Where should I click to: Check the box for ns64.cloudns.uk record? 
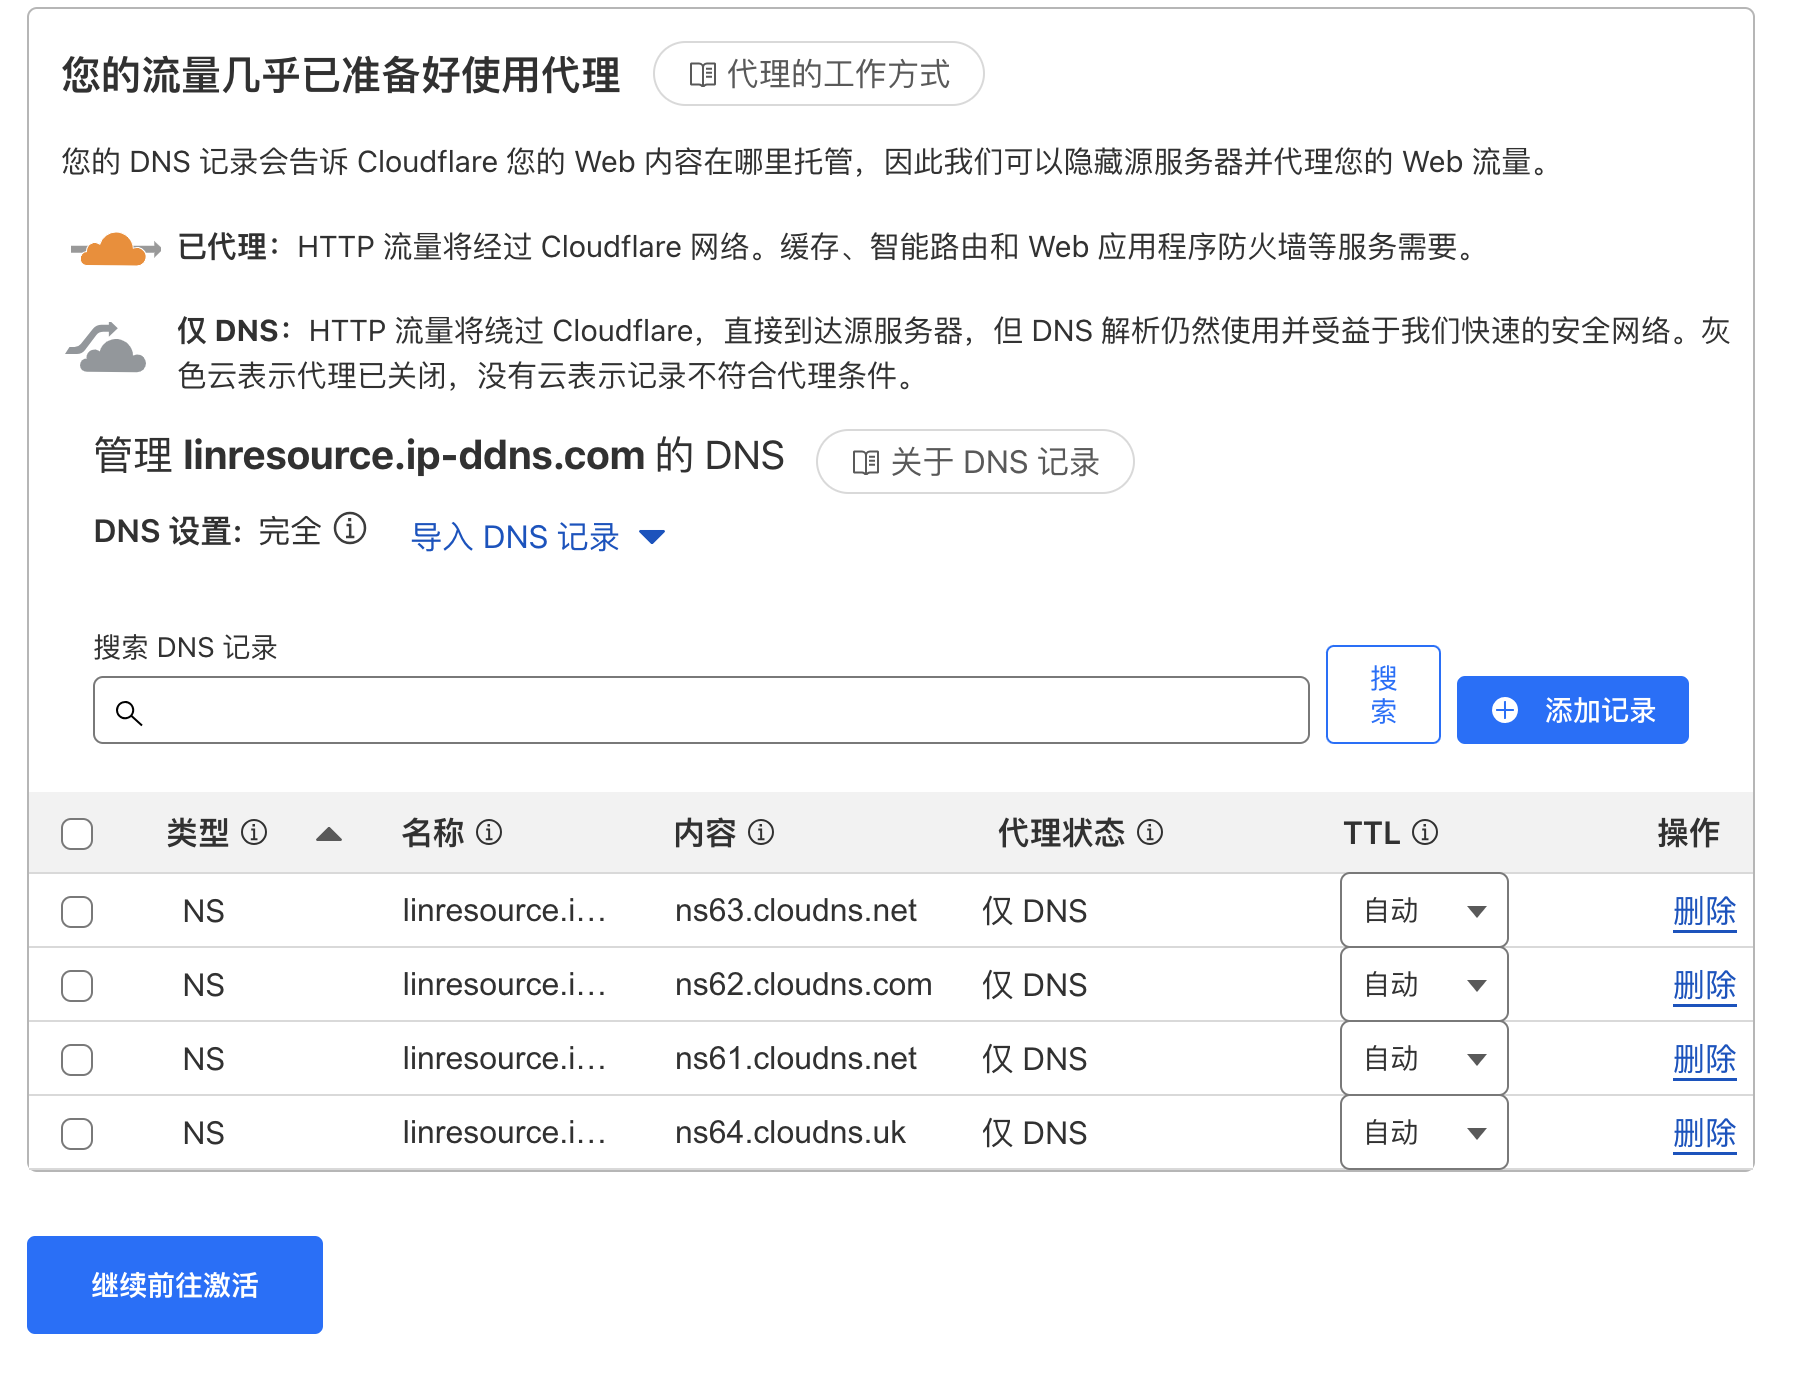77,1134
